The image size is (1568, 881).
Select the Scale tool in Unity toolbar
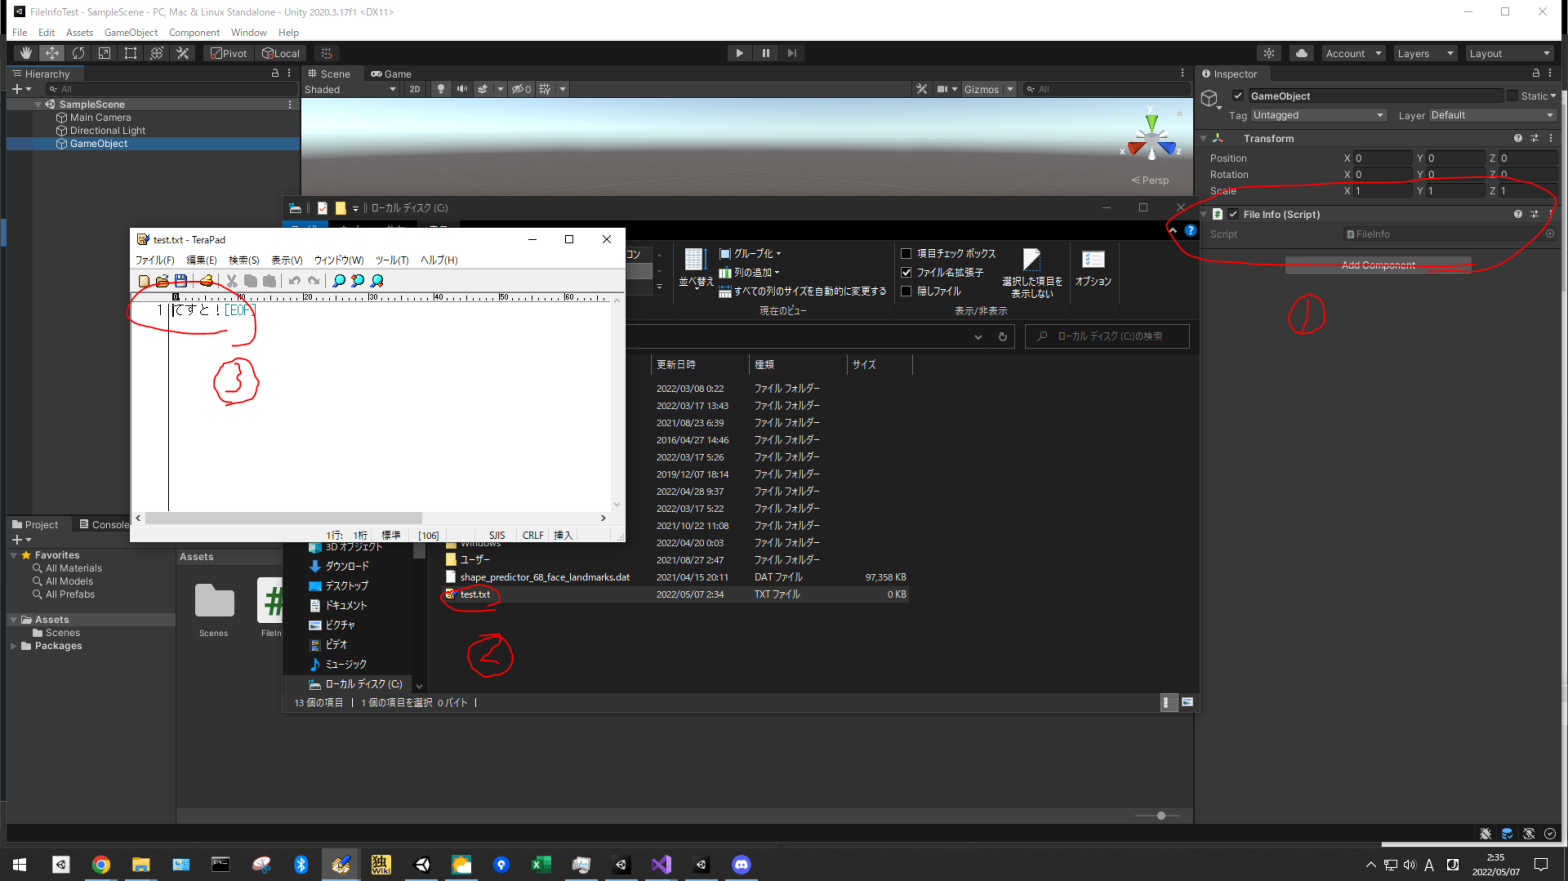coord(104,53)
